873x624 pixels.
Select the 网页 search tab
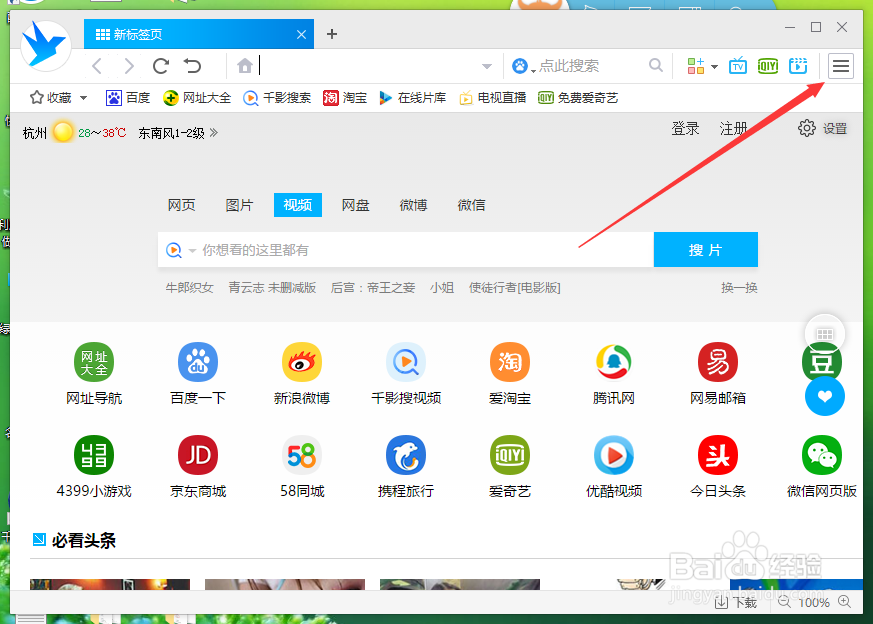coord(182,205)
